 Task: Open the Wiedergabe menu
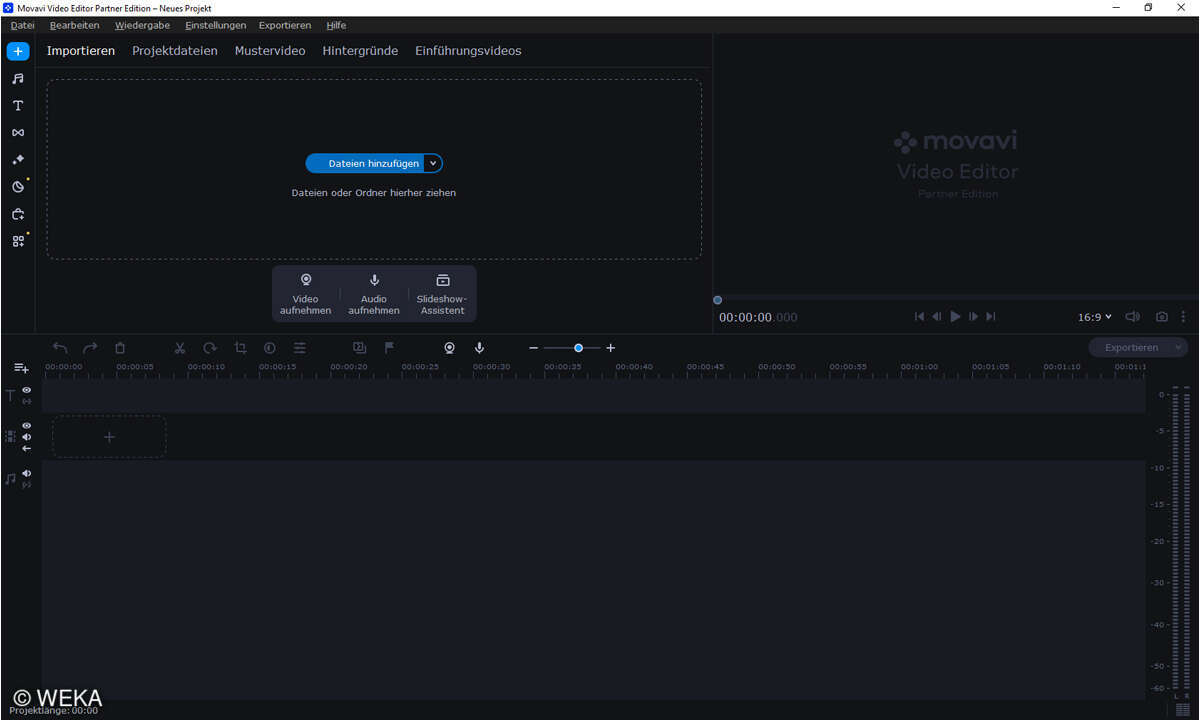click(142, 25)
